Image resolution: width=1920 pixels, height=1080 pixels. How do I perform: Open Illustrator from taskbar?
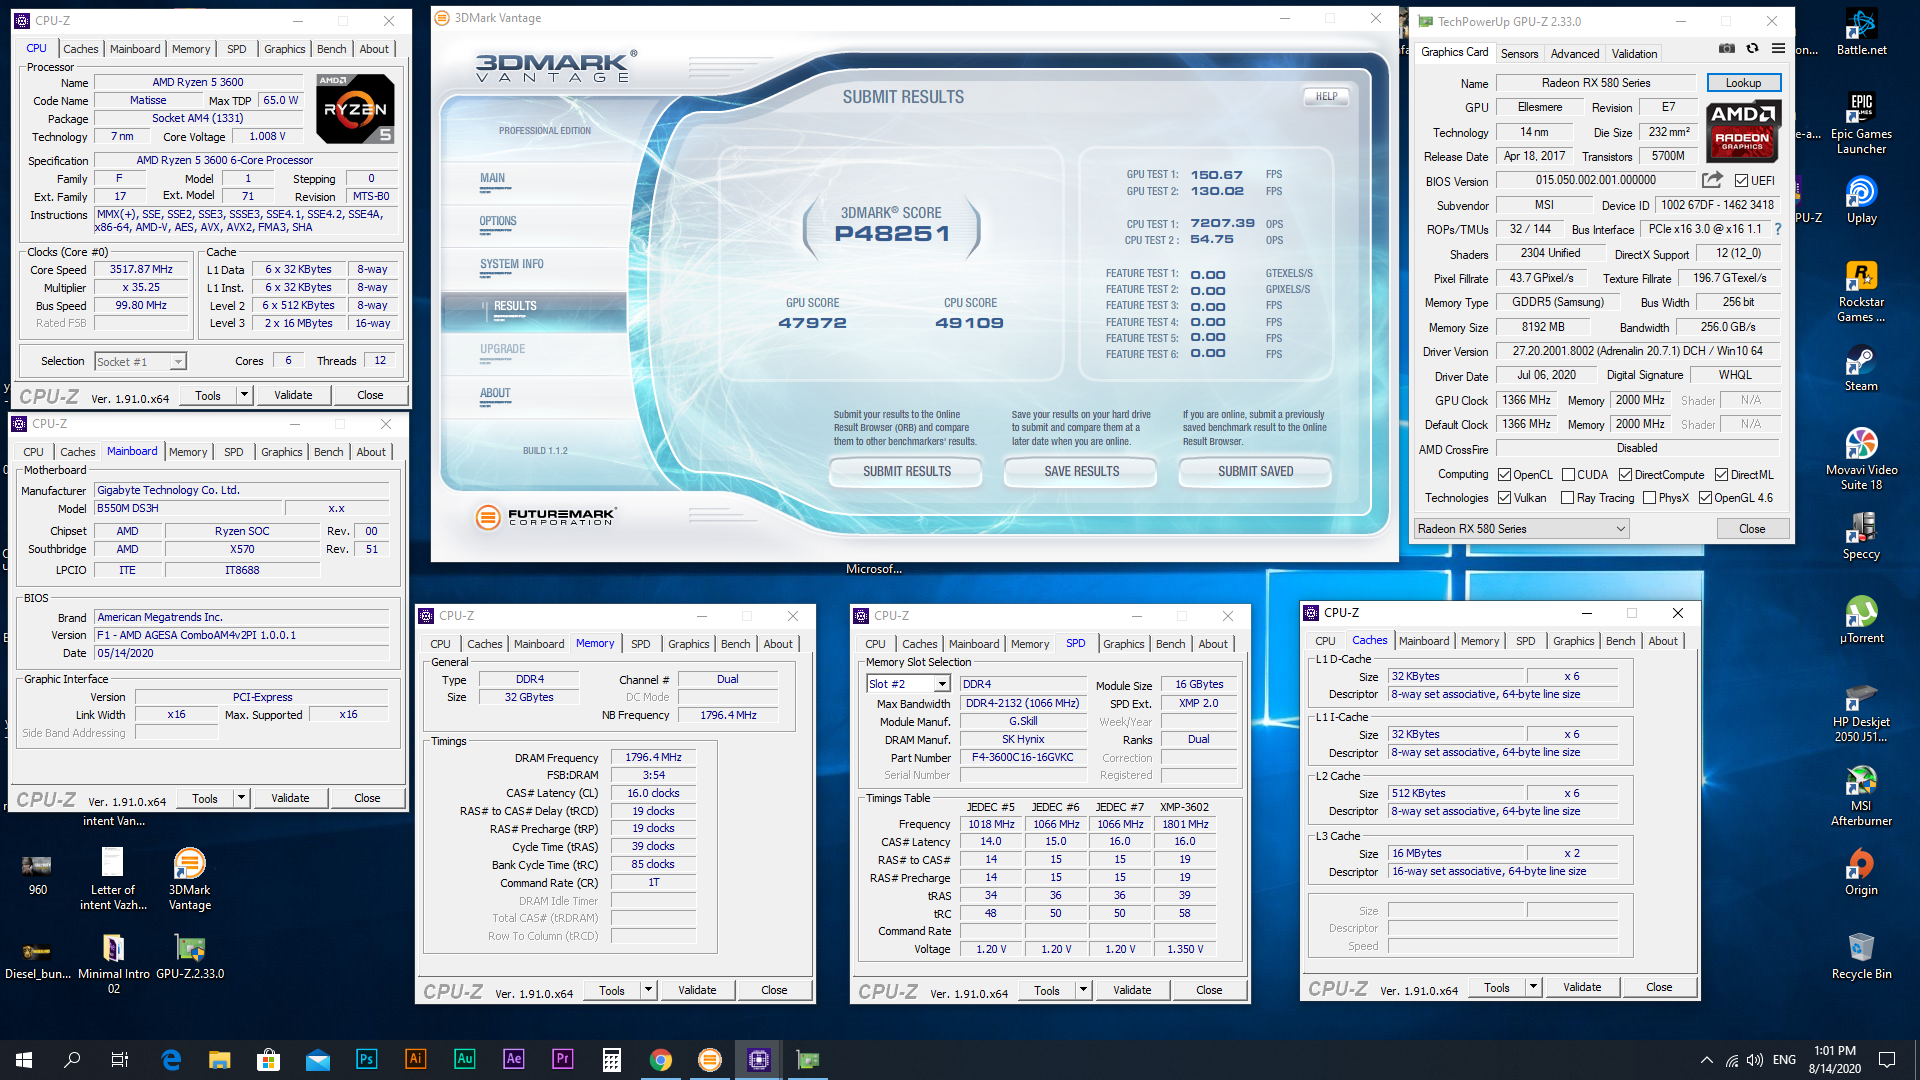pyautogui.click(x=415, y=1059)
